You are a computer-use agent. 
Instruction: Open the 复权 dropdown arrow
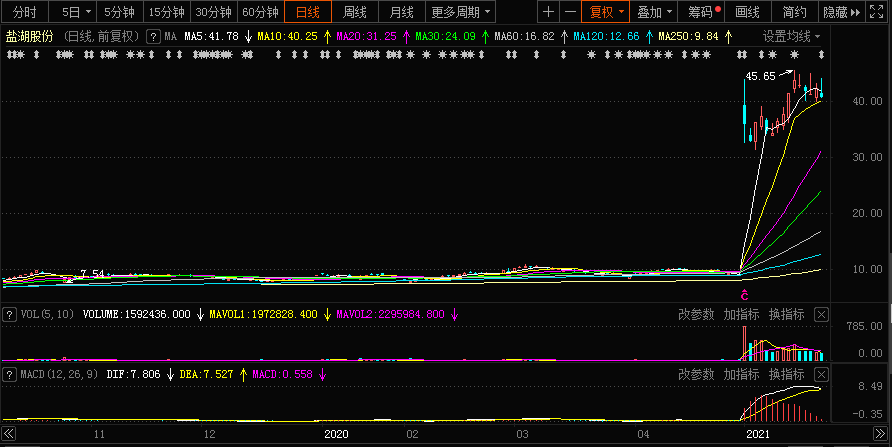pyautogui.click(x=621, y=12)
